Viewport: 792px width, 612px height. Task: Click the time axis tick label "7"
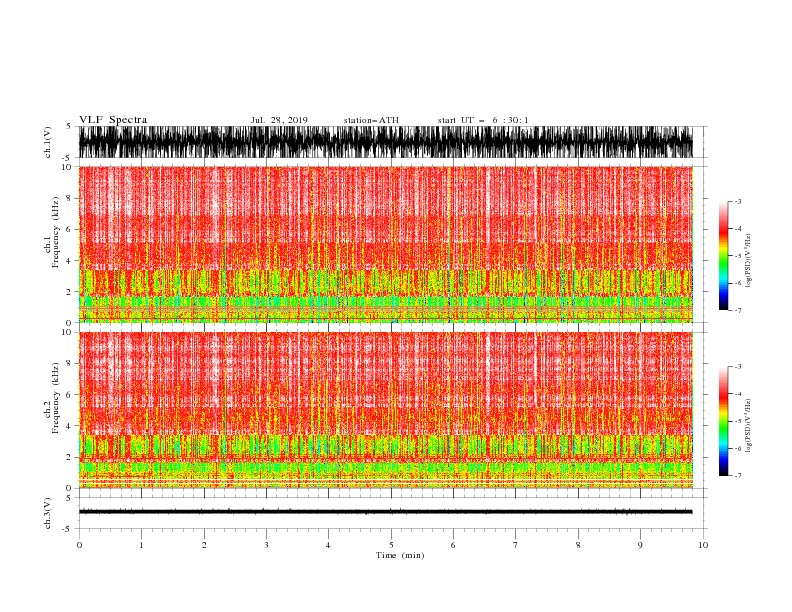click(516, 545)
